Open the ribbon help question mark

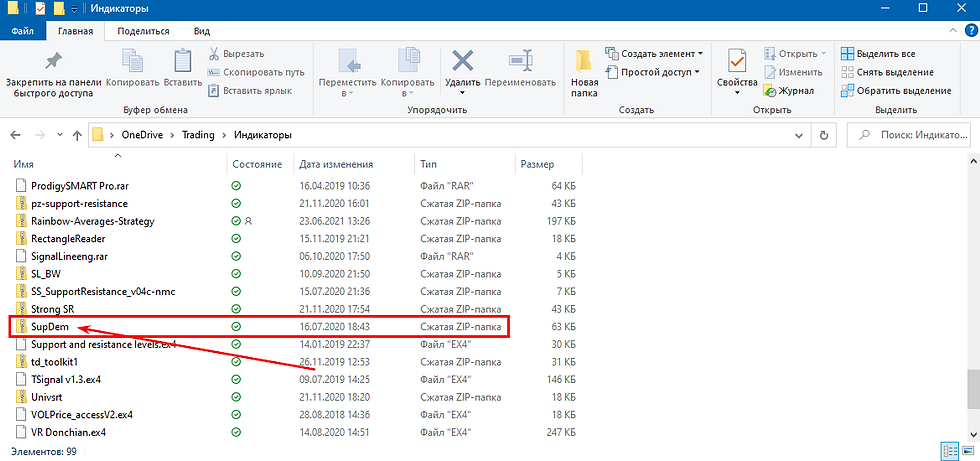coord(970,30)
